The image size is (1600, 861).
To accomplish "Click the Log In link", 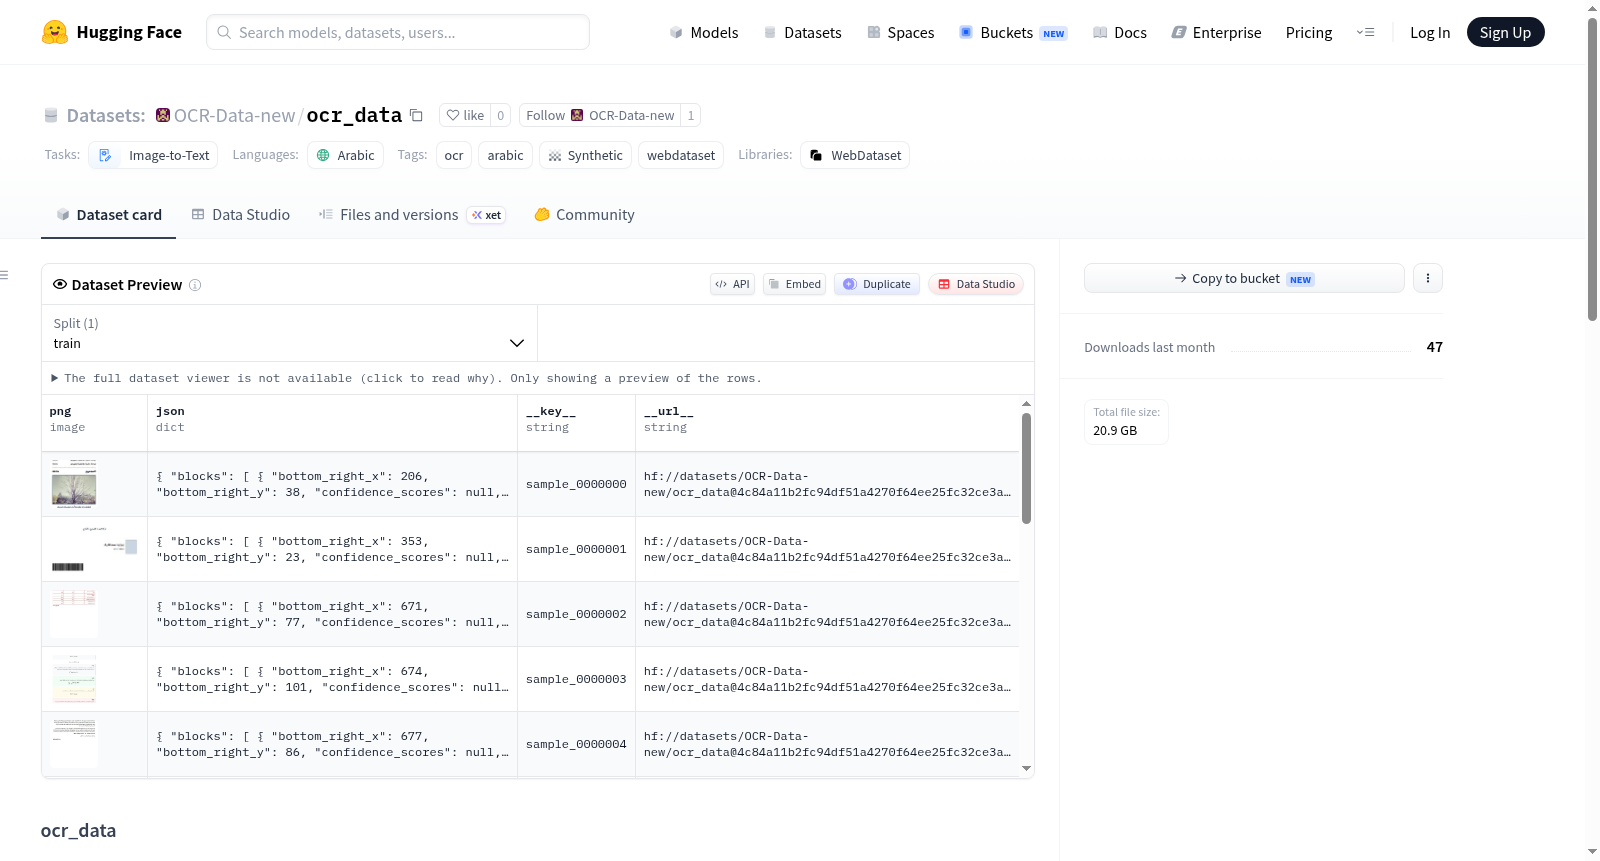I will [1430, 32].
